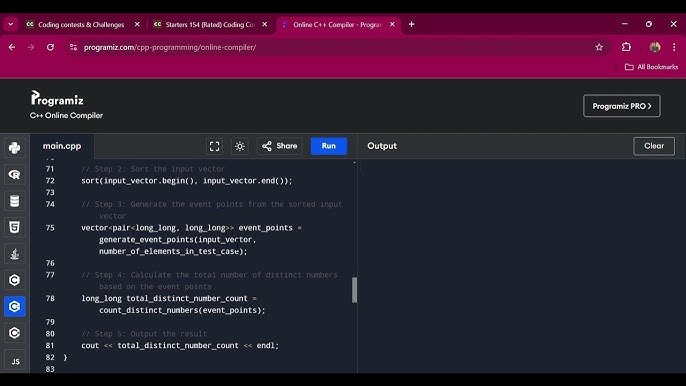Bookmark this page with star icon
The height and width of the screenshot is (386, 686).
point(599,47)
